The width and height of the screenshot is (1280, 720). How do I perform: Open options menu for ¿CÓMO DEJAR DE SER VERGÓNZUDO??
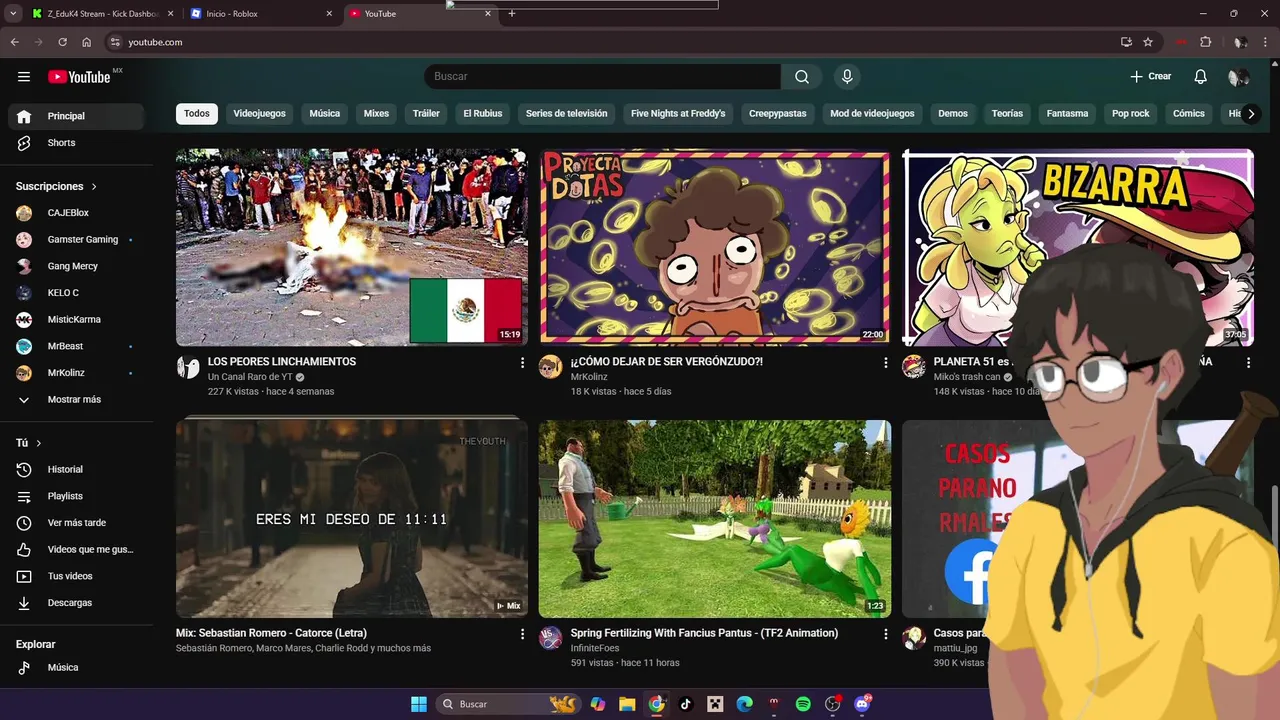click(x=885, y=363)
